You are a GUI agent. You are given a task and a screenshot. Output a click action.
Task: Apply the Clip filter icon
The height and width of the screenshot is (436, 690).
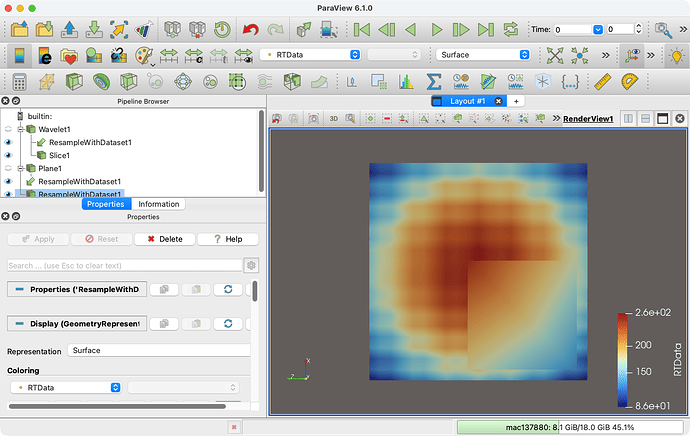coord(74,82)
